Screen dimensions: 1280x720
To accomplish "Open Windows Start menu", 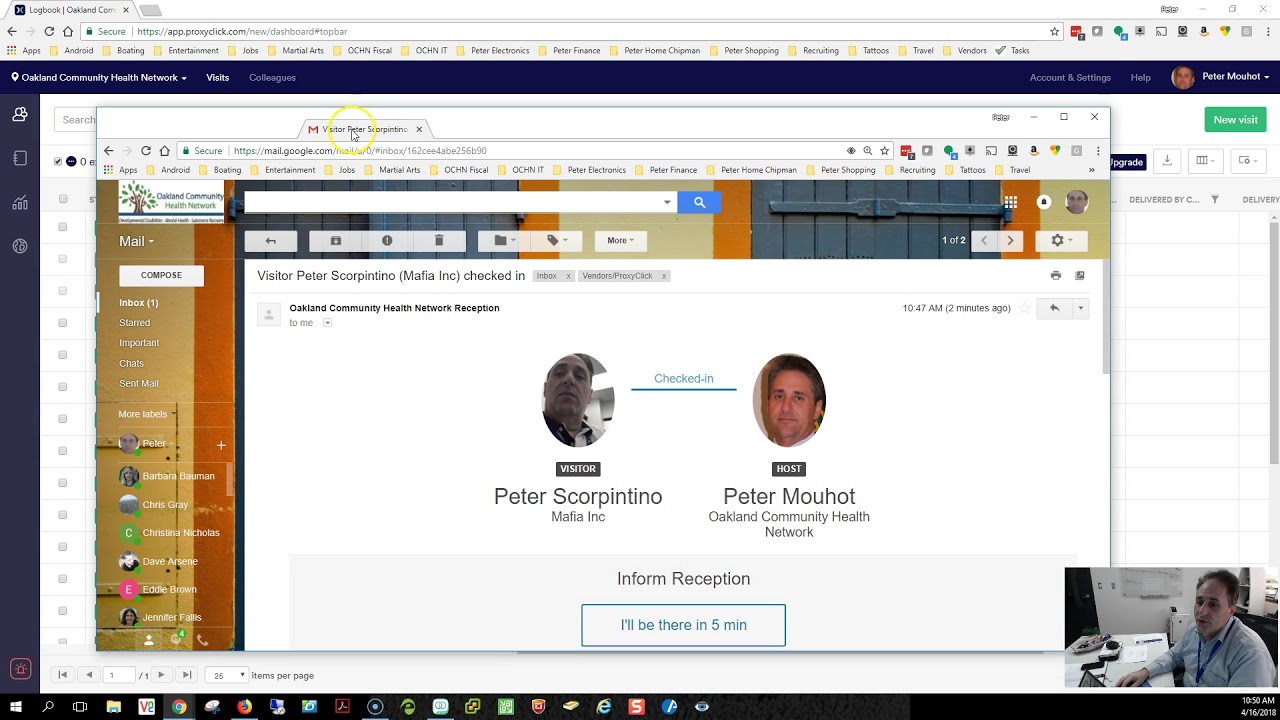I will pyautogui.click(x=16, y=706).
